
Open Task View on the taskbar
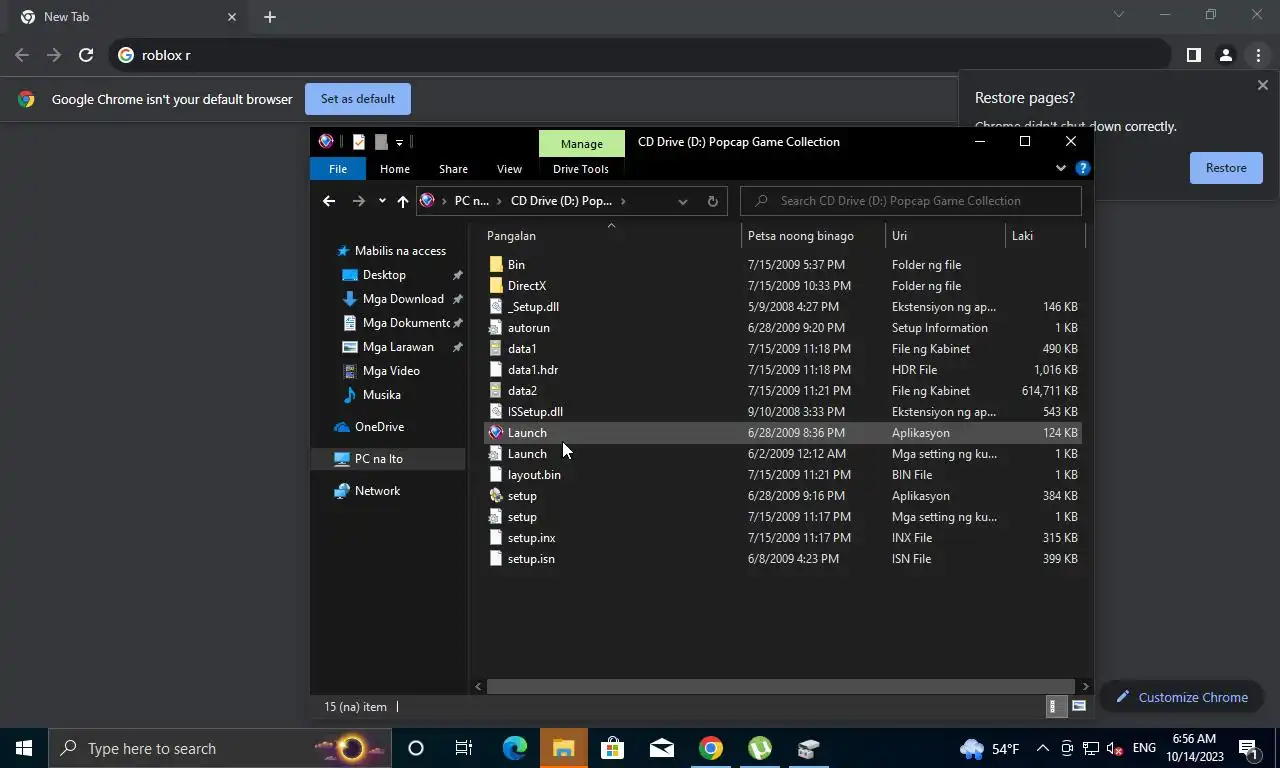pos(464,748)
